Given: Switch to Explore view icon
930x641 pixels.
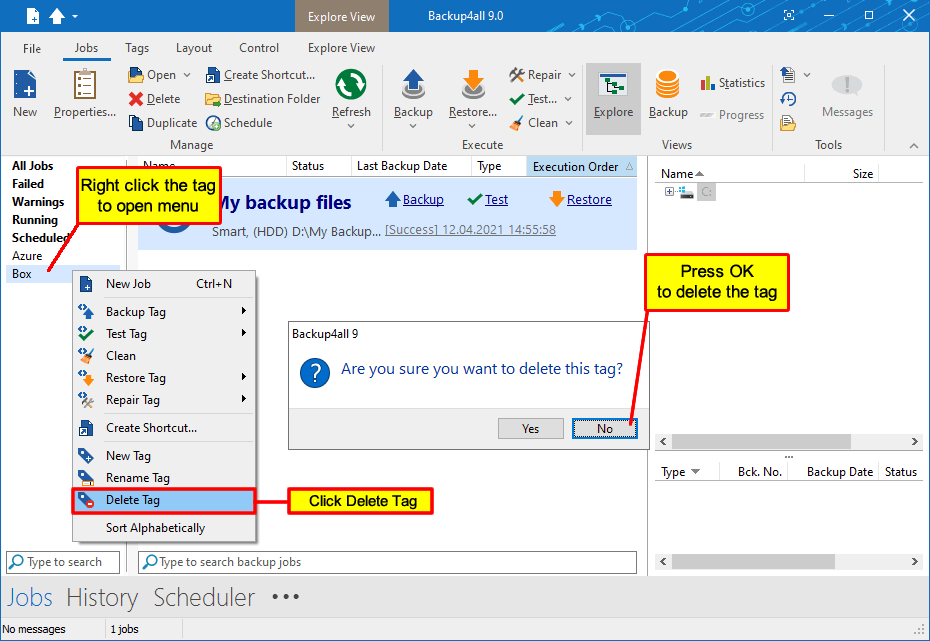Looking at the screenshot, I should (613, 87).
